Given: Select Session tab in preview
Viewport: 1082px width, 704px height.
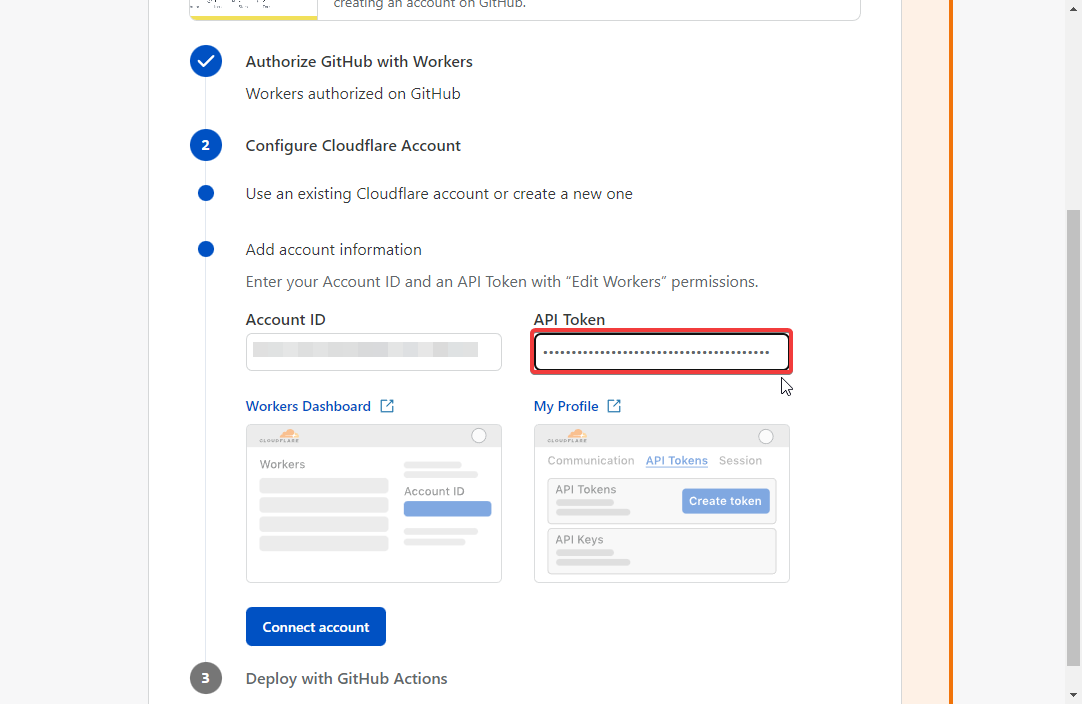Looking at the screenshot, I should pos(740,460).
